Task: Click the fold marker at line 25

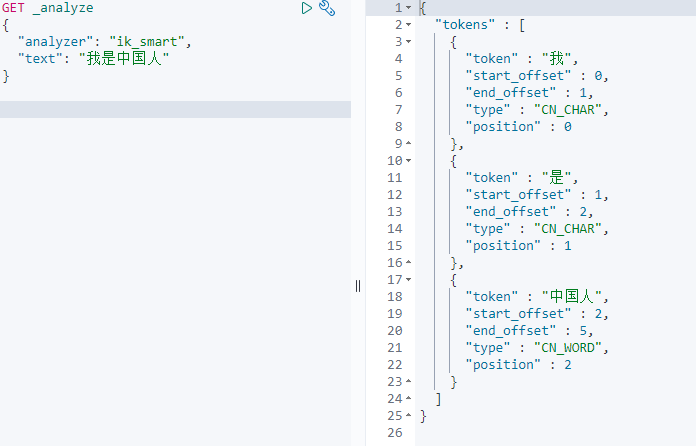Action: coord(410,416)
